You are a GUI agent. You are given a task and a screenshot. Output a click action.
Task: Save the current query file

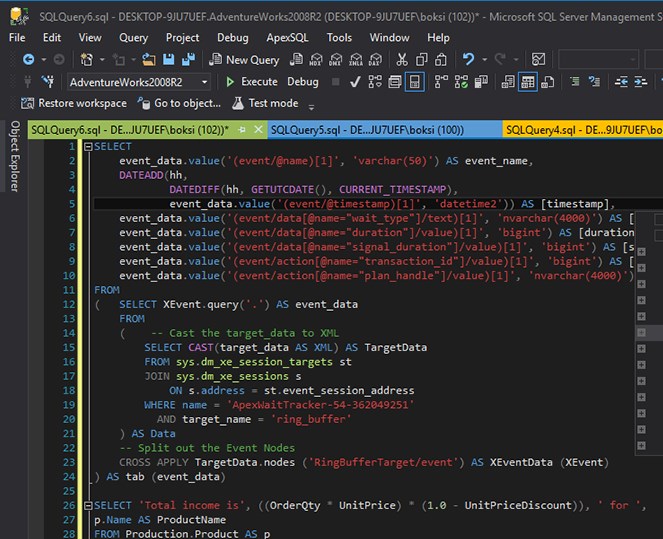tap(169, 60)
